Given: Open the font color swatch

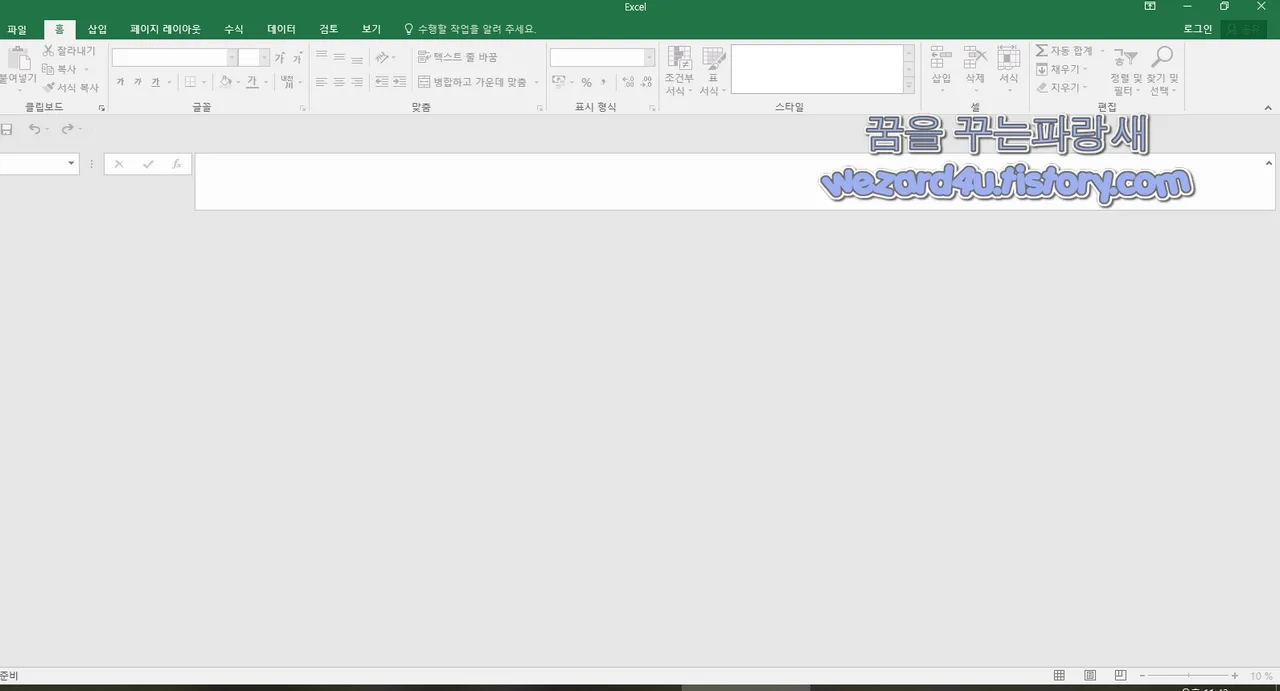Looking at the screenshot, I should [252, 82].
